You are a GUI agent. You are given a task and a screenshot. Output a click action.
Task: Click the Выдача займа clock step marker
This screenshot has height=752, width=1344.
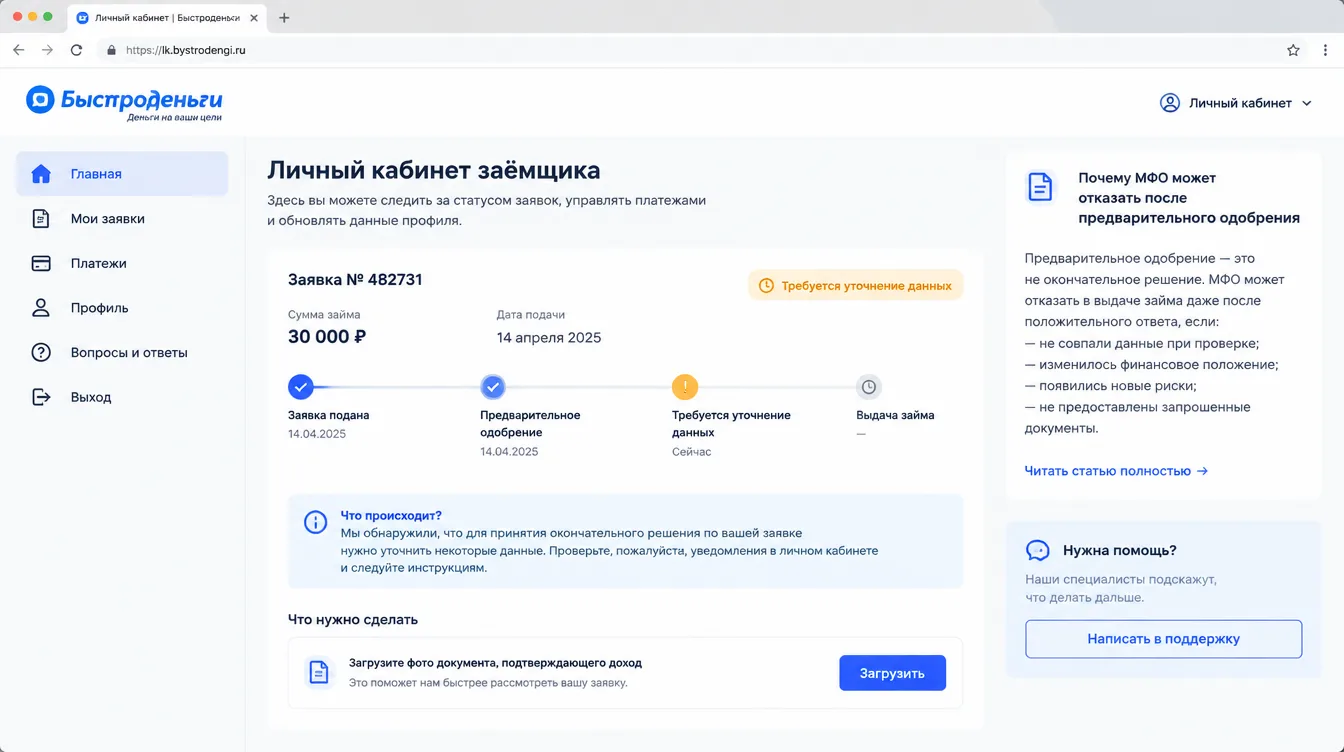point(869,387)
